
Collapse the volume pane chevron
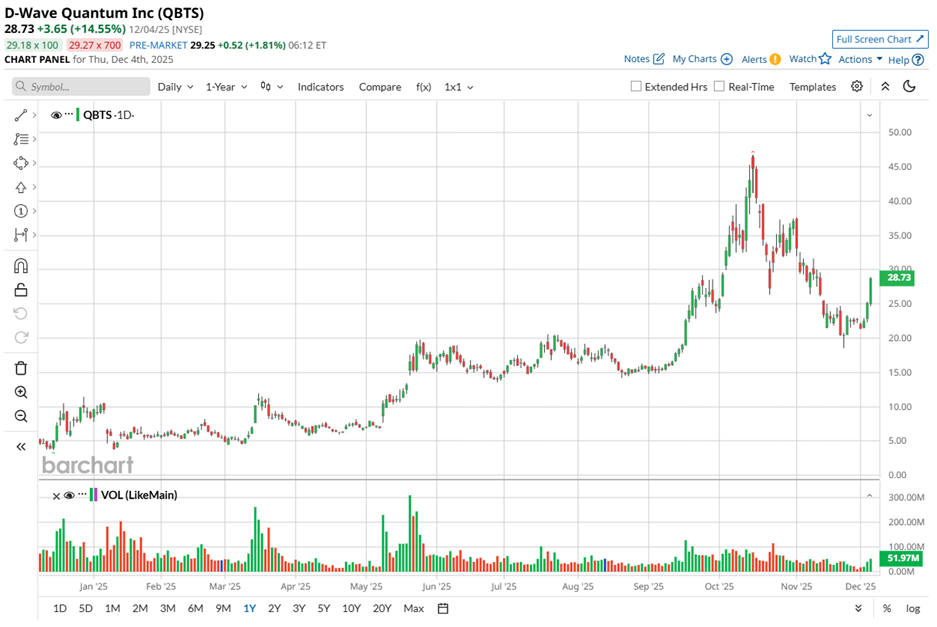point(869,496)
